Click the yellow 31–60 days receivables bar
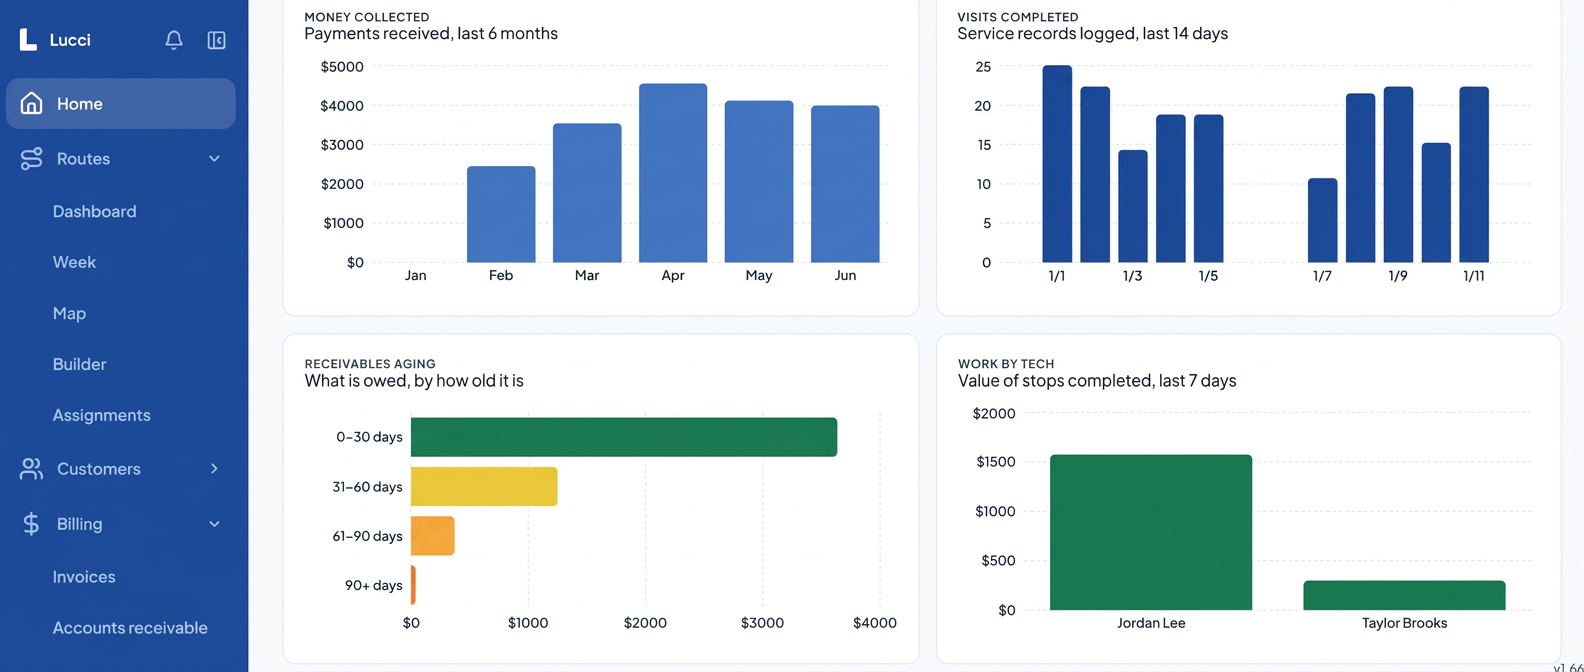The width and height of the screenshot is (1584, 672). pyautogui.click(x=484, y=486)
